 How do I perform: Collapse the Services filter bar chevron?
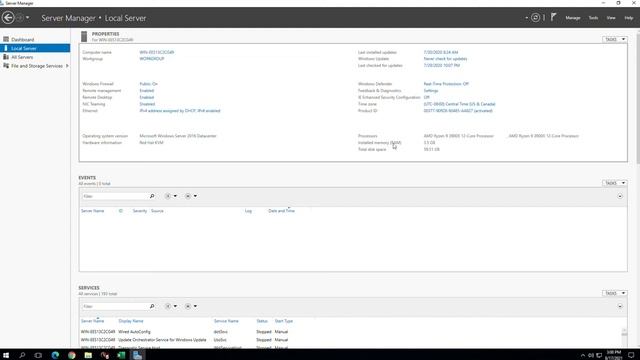click(620, 307)
